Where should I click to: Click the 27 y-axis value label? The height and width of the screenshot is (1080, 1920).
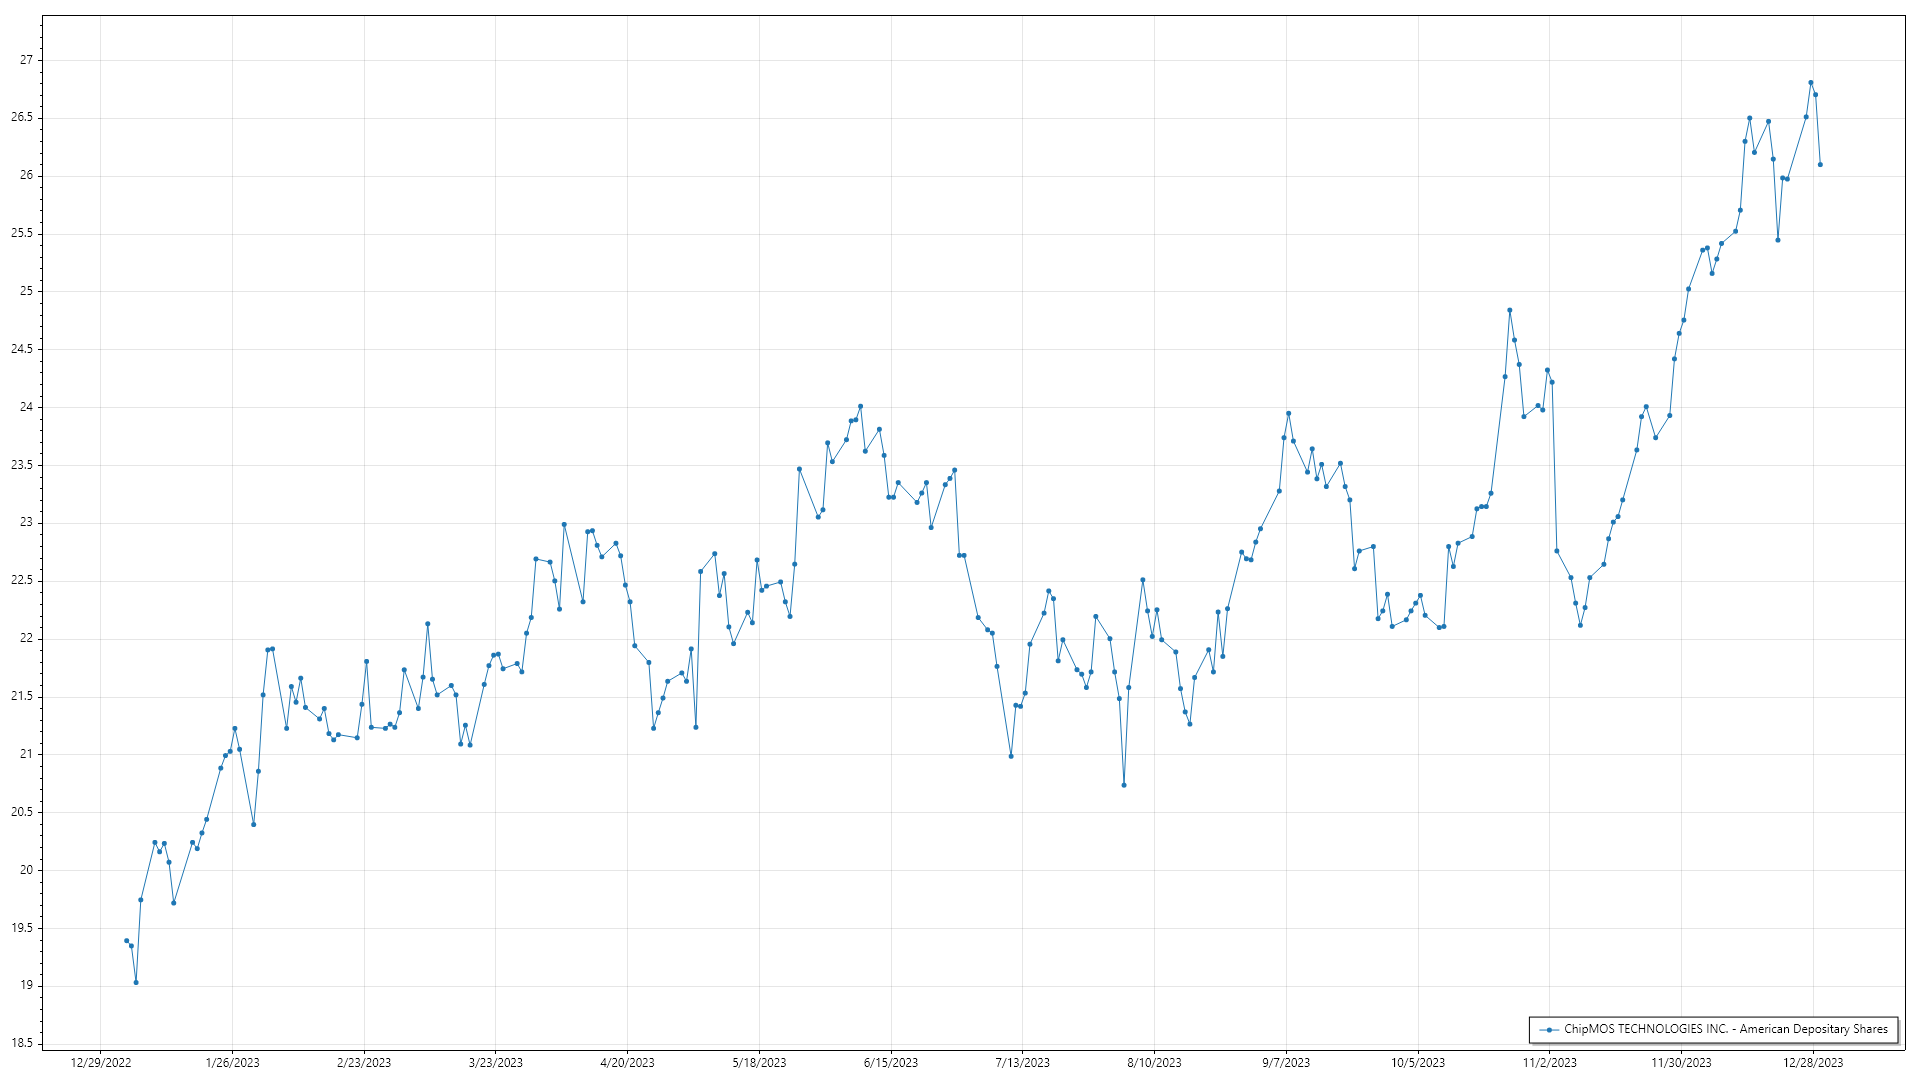[26, 60]
